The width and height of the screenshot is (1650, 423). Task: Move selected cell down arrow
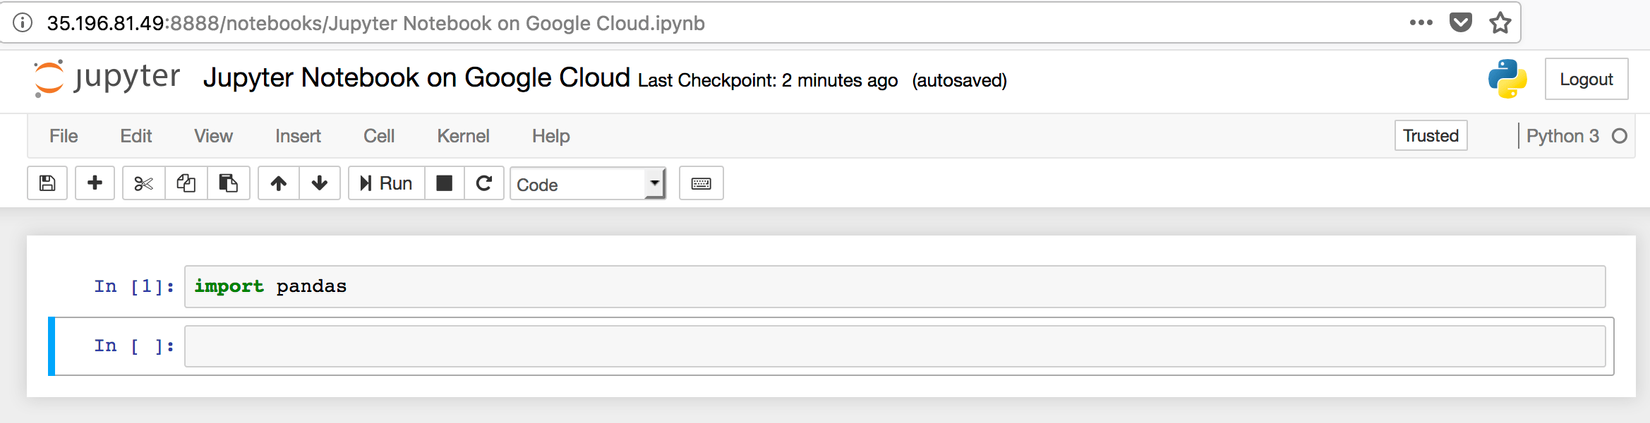pyautogui.click(x=320, y=184)
